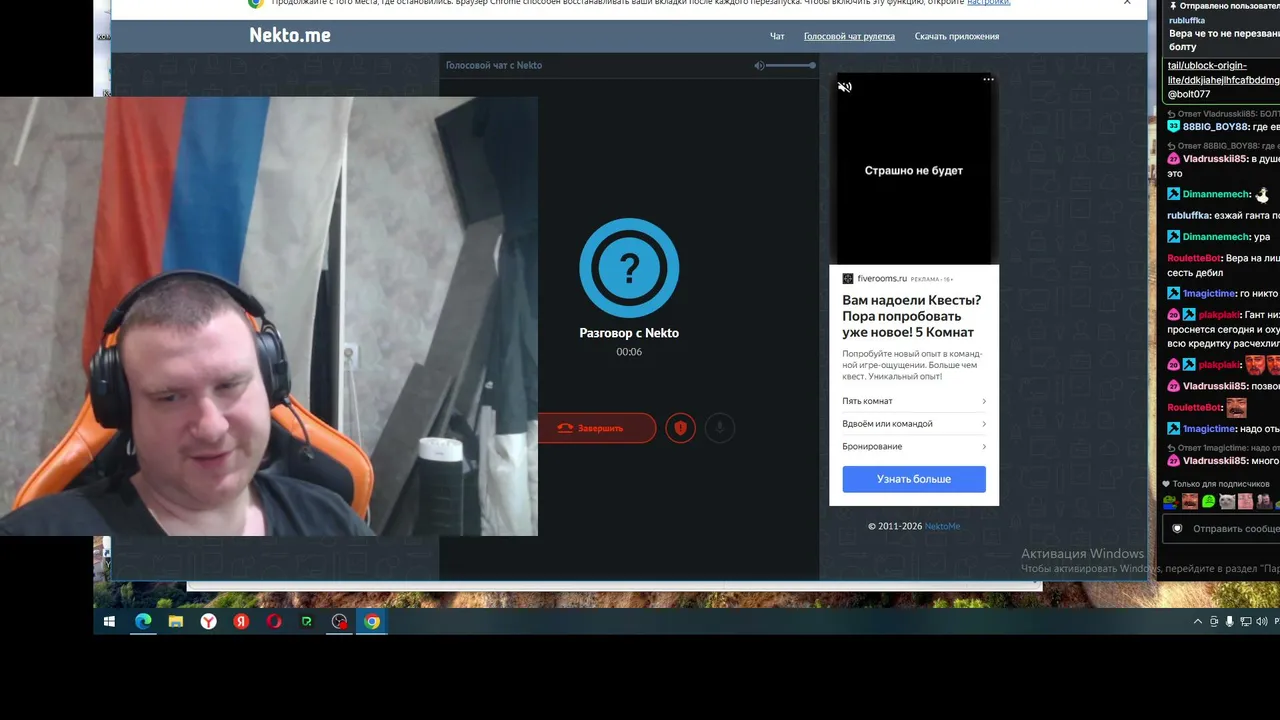Screen dimensions: 1280x720
Task: Open the red Я Yandex taskbar icon
Action: (x=241, y=622)
